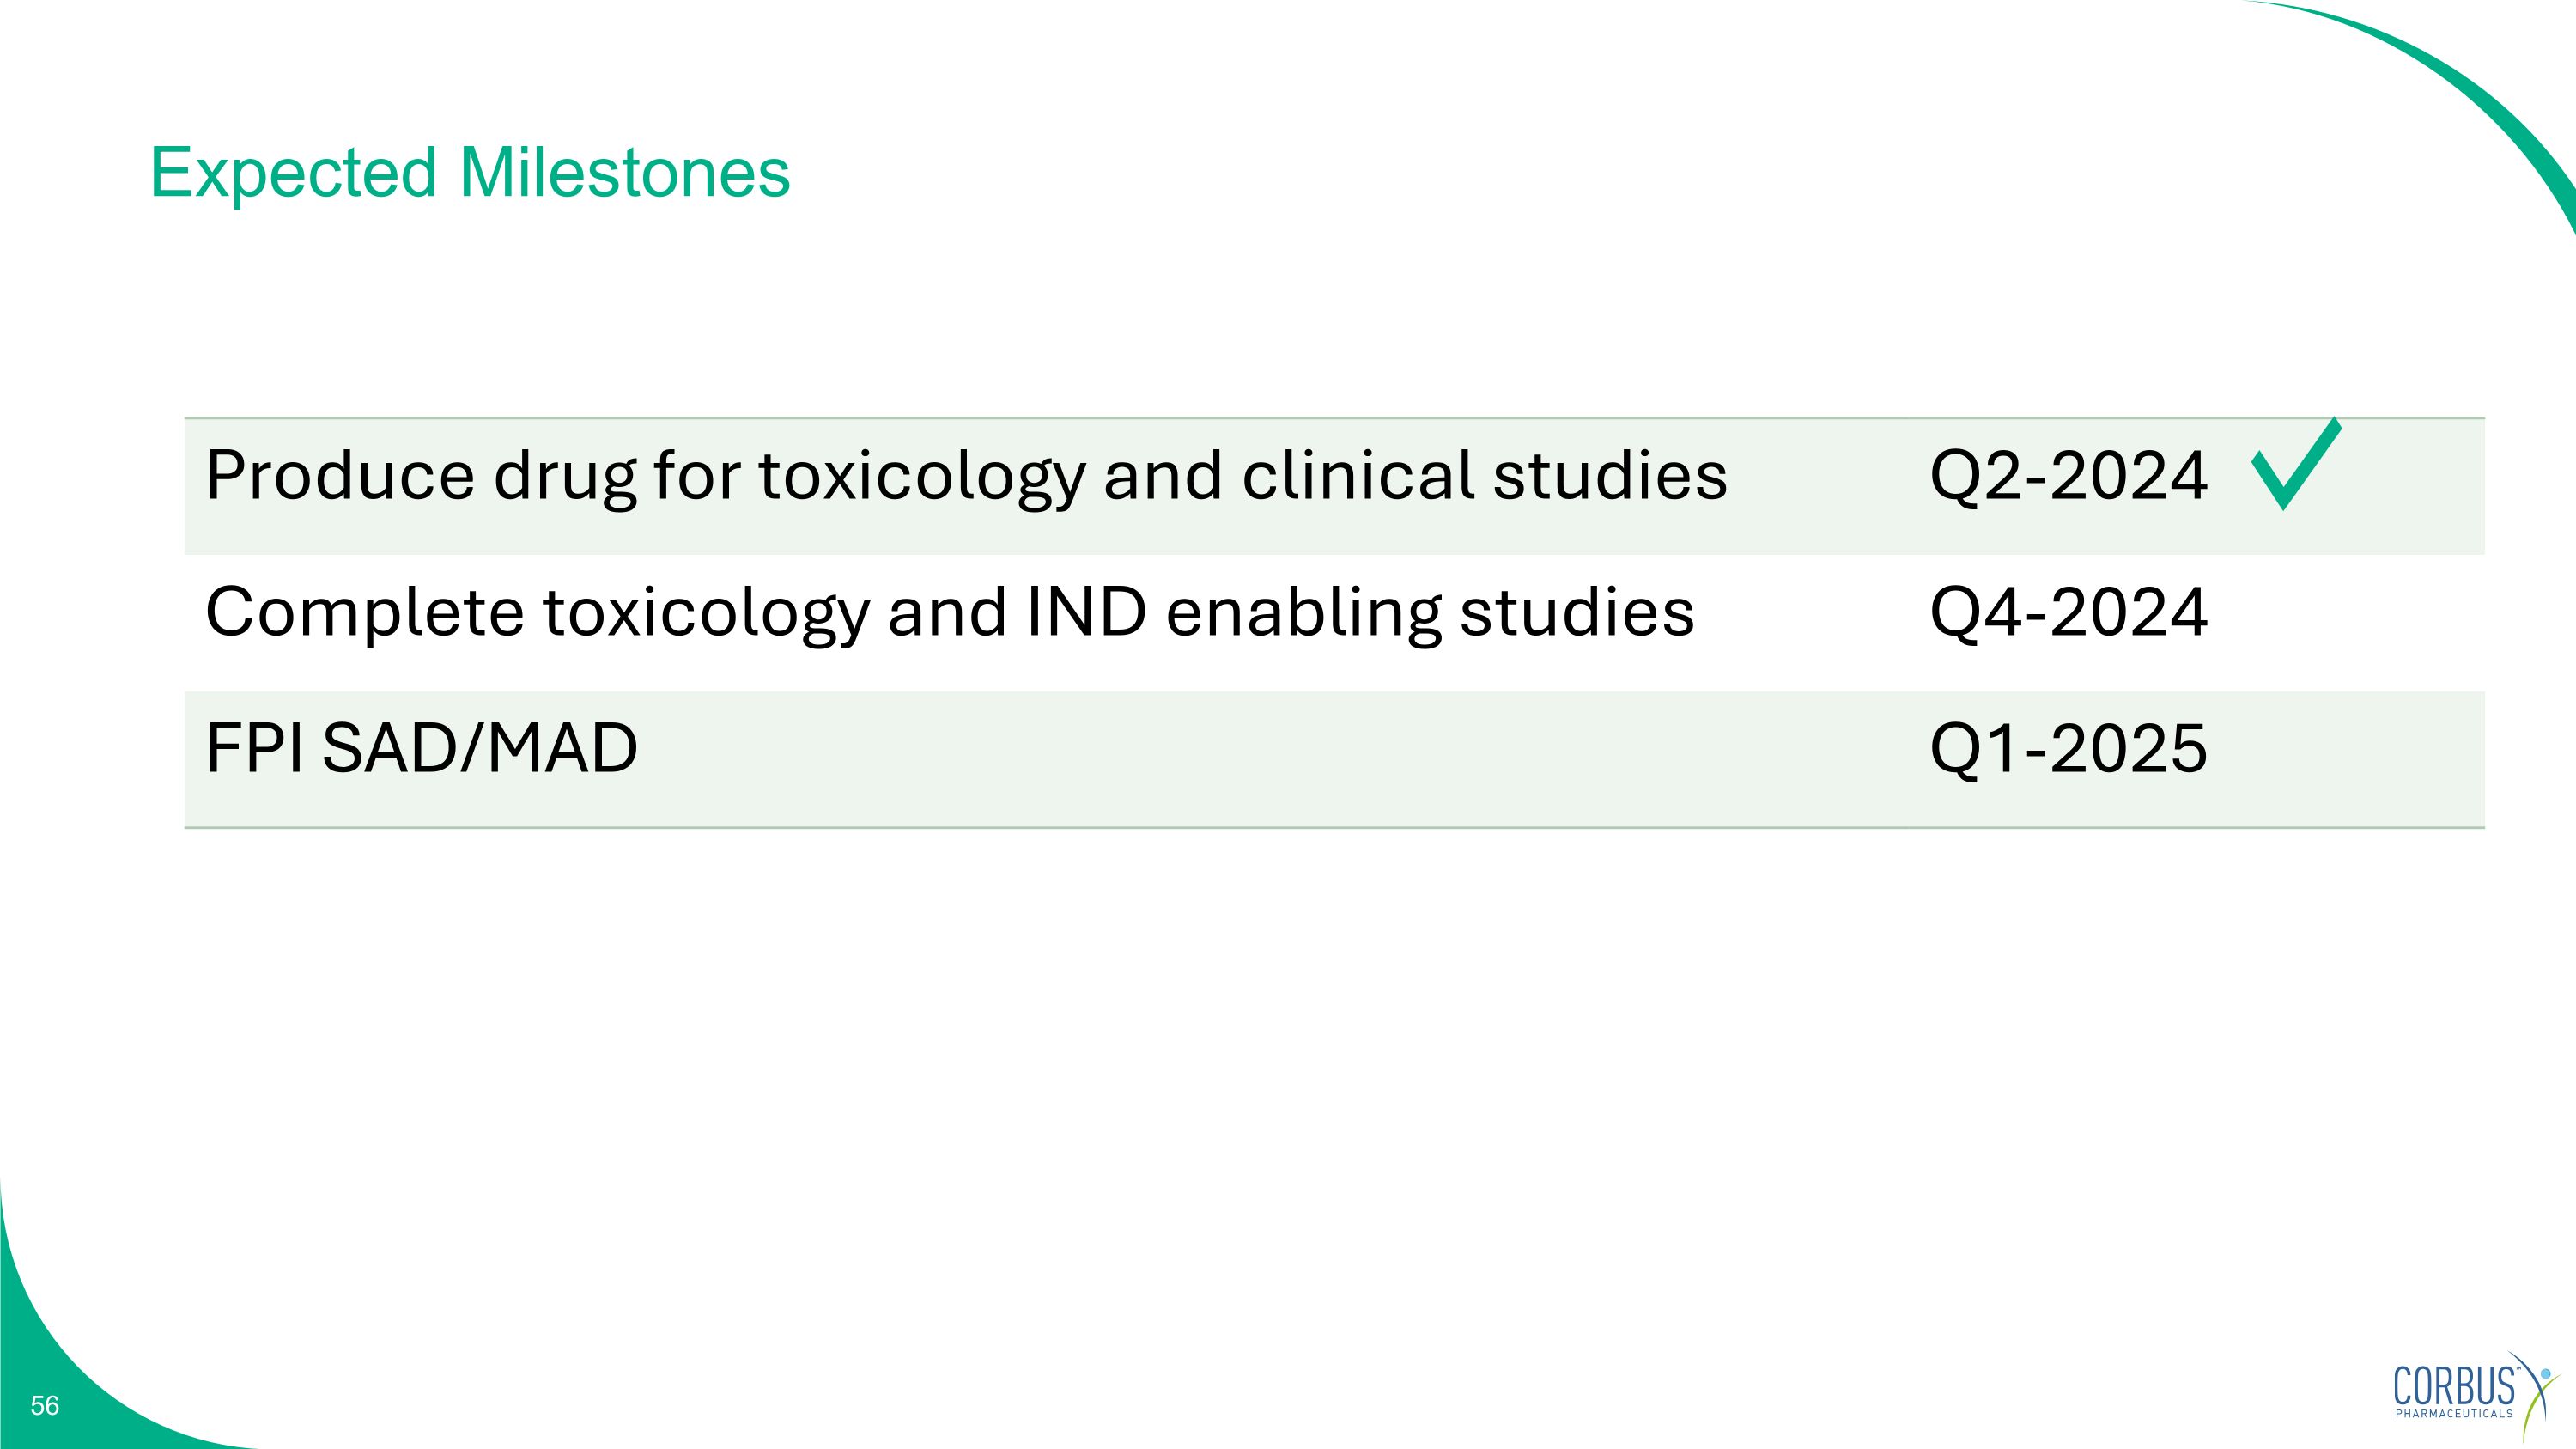
Task: Click the green checkmark beside Q2-2024
Action: [x=2295, y=466]
